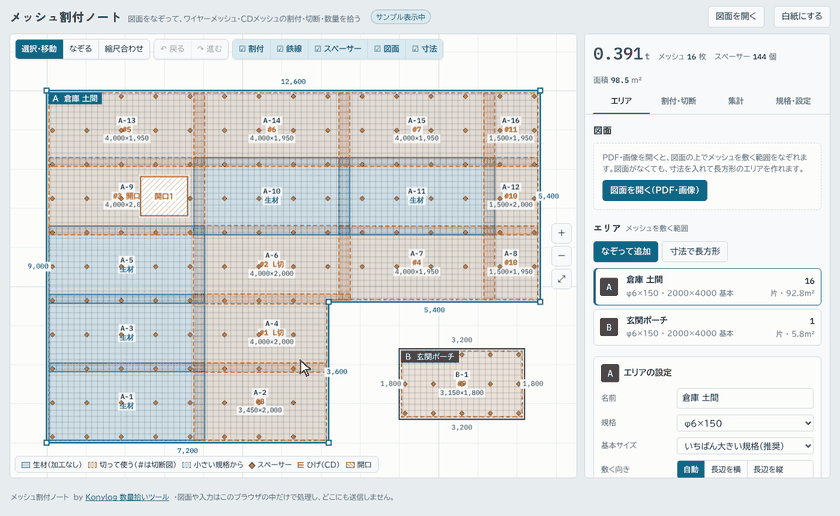Switch to the 割付･切断 tab
Image resolution: width=840 pixels, height=516 pixels.
(678, 101)
